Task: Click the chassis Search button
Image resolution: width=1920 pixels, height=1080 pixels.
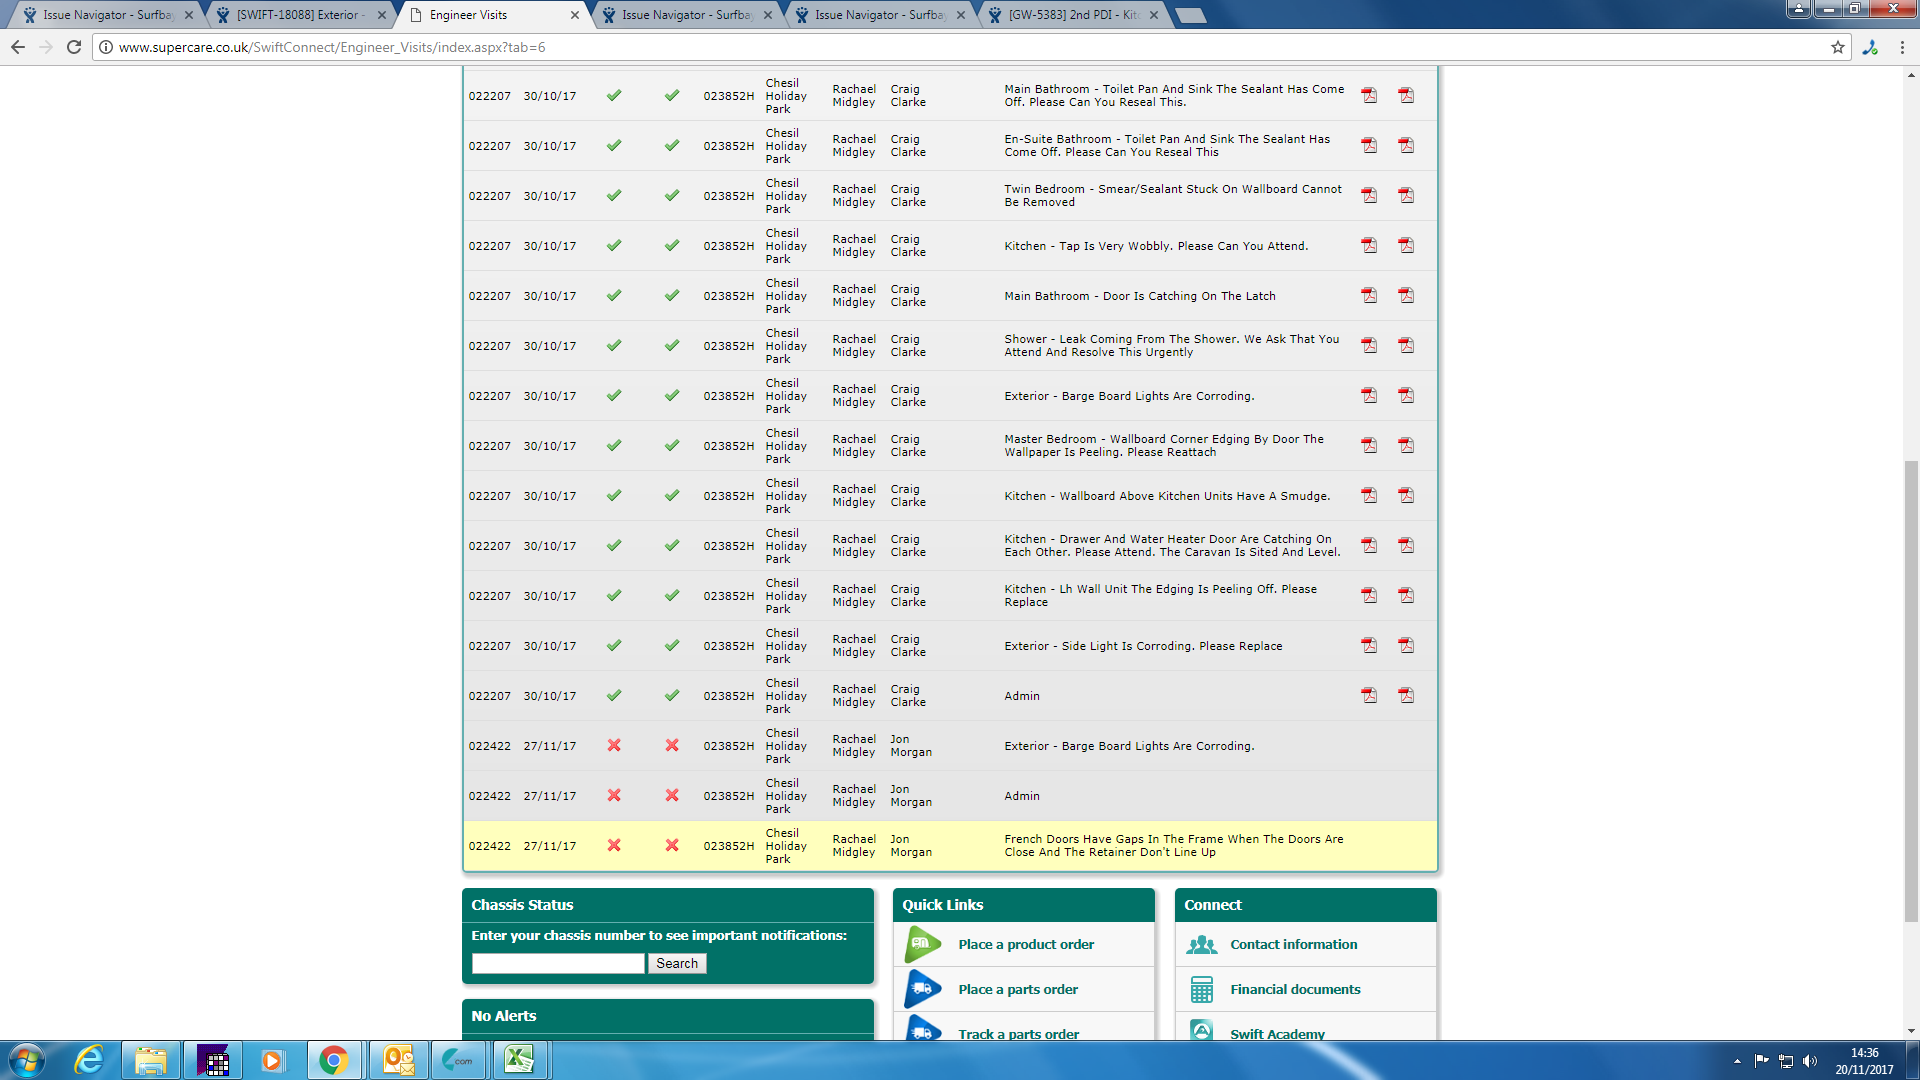Action: (677, 963)
